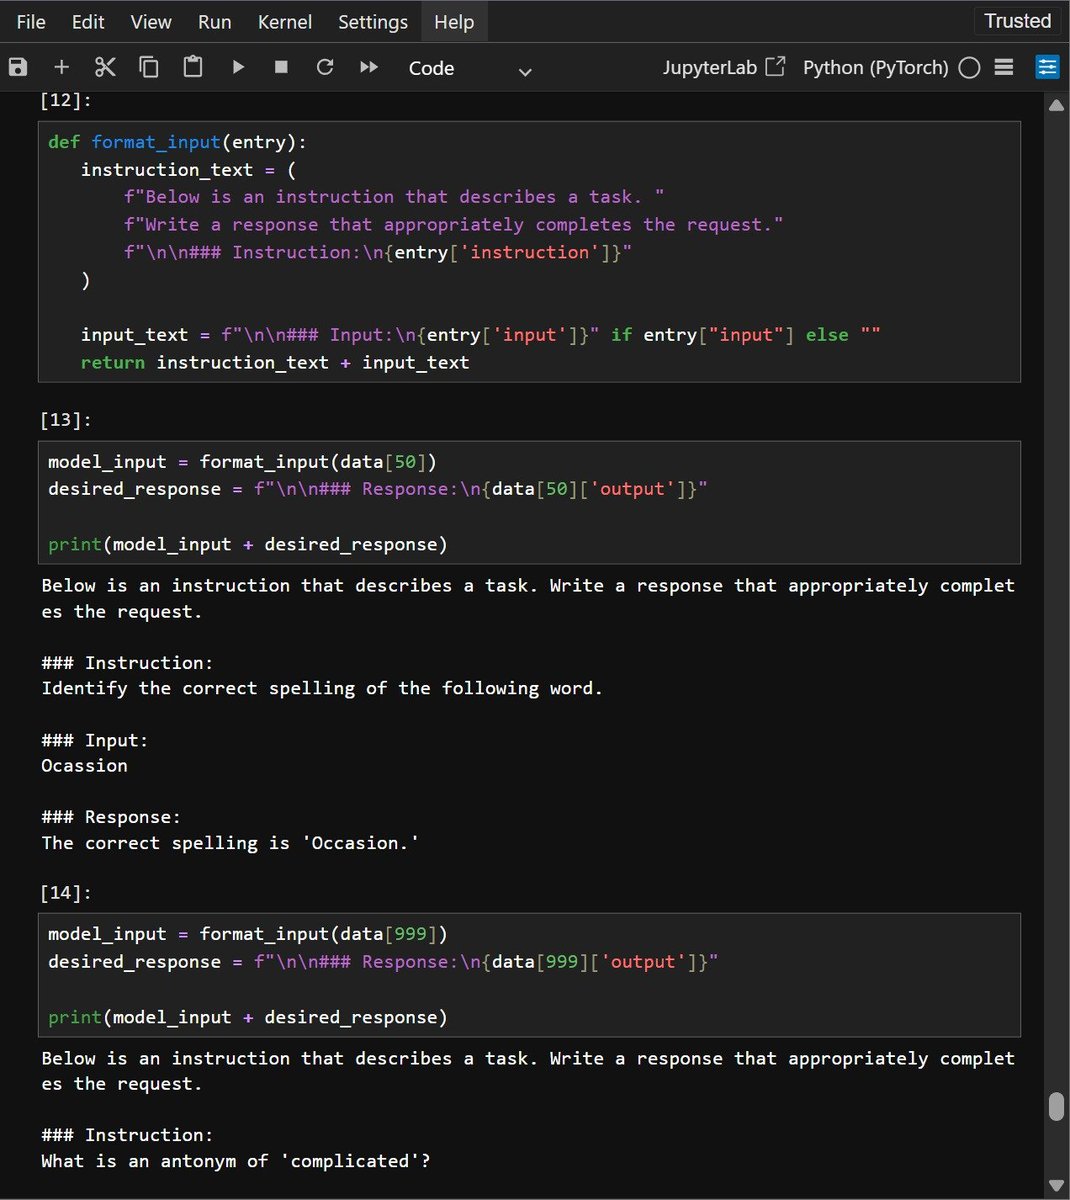The width and height of the screenshot is (1070, 1200).
Task: Click the vertical scrollbar thumb
Action: pos(1056,1108)
